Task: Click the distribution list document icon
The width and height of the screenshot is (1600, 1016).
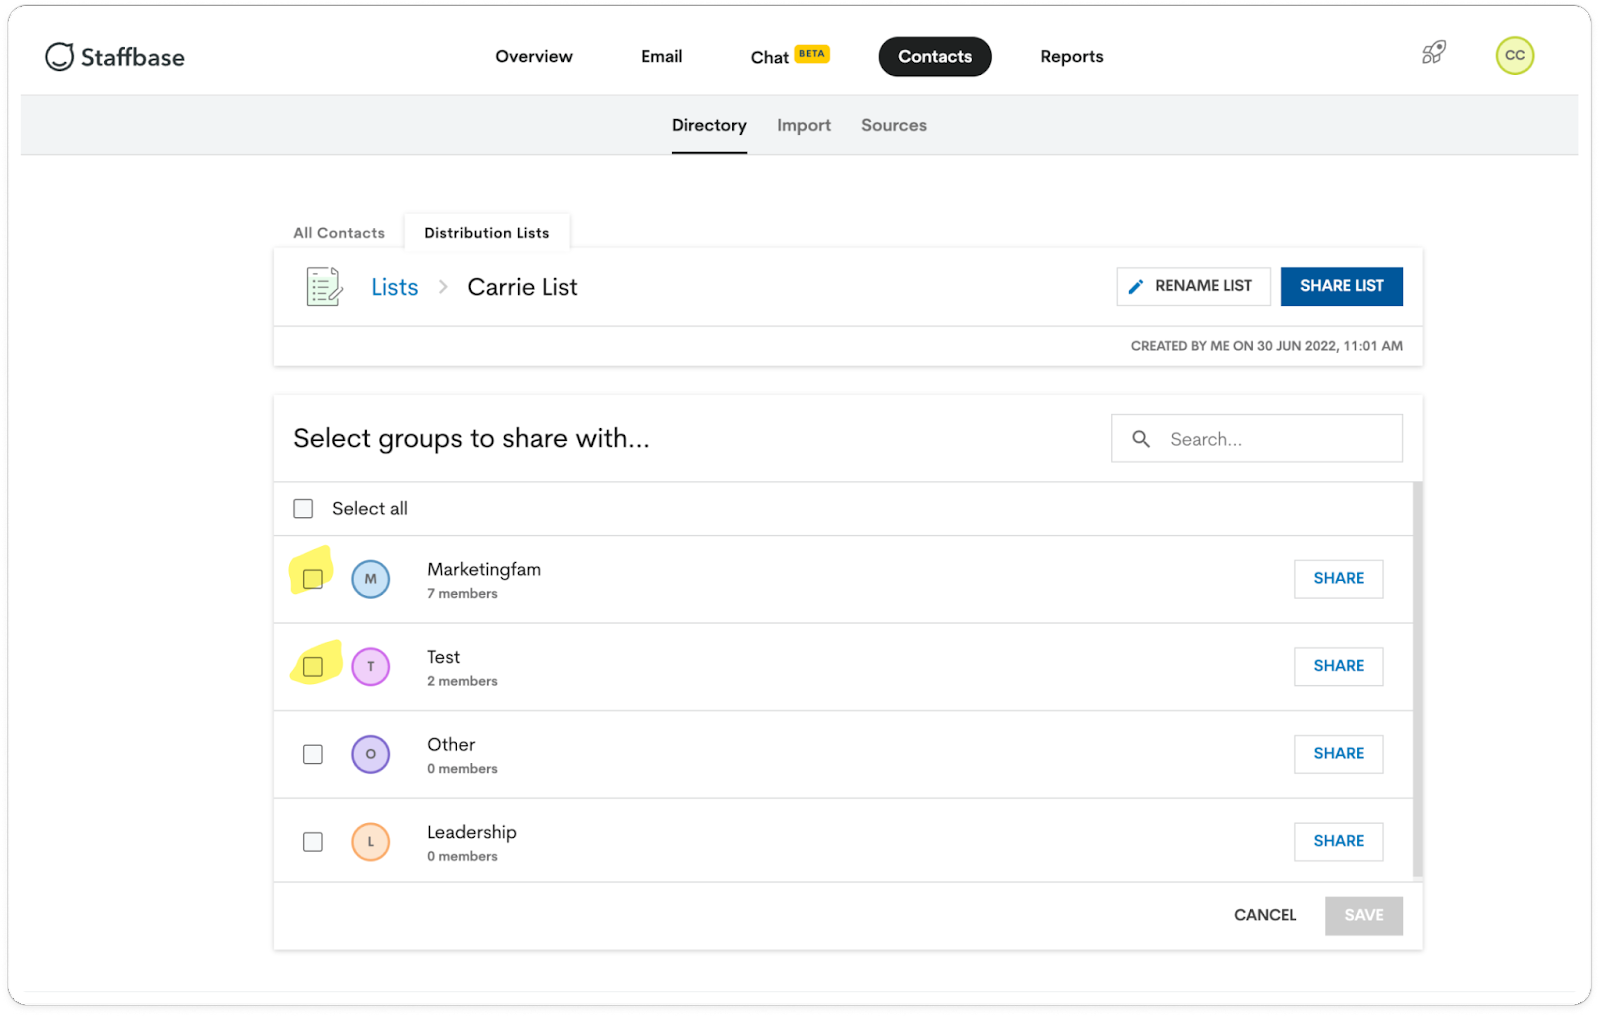Action: pos(324,287)
